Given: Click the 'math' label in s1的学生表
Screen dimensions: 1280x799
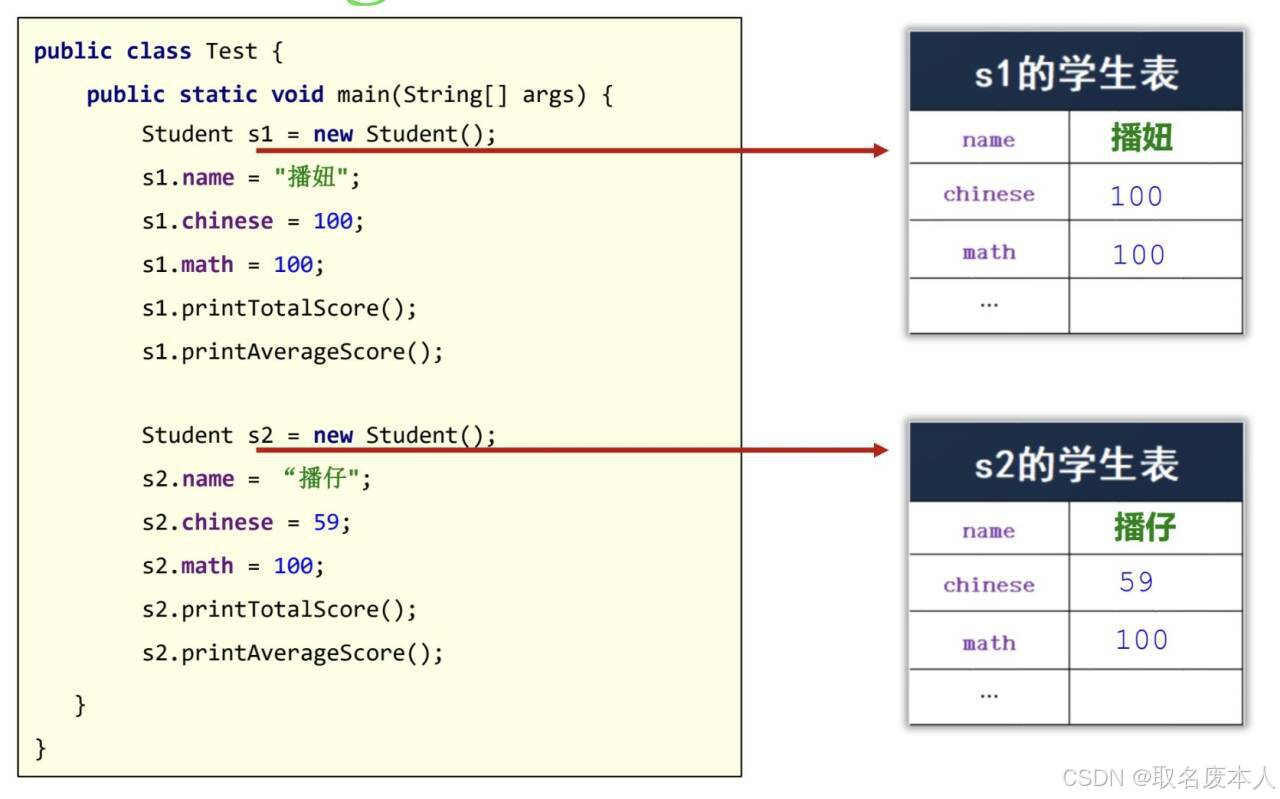Looking at the screenshot, I should 989,251.
